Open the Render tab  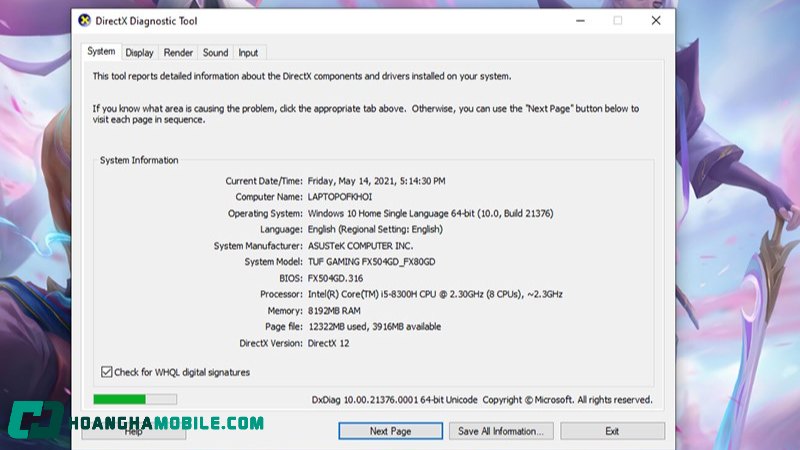click(178, 53)
